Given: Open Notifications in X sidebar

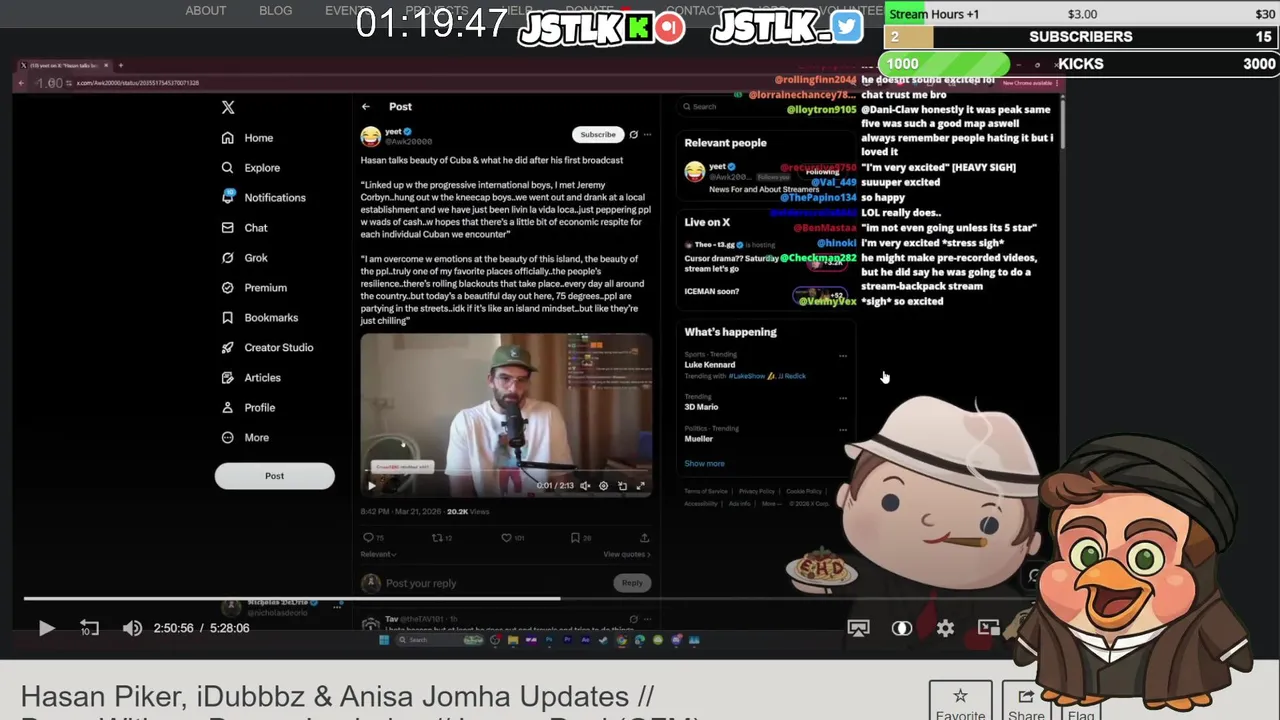Looking at the screenshot, I should 264,198.
